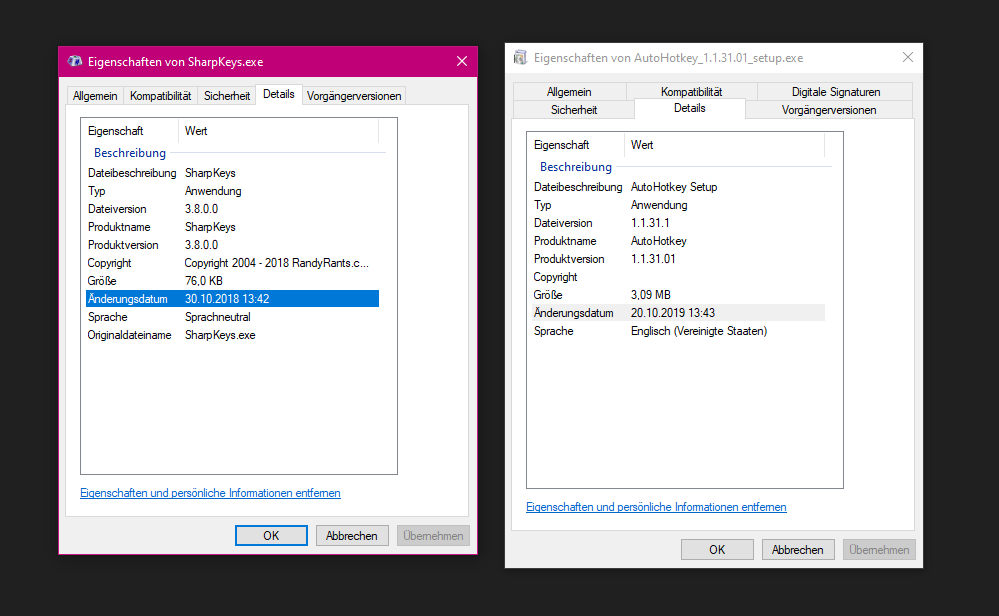
Task: Open Allgemein tab in the SharpKeys window
Action: pos(95,96)
